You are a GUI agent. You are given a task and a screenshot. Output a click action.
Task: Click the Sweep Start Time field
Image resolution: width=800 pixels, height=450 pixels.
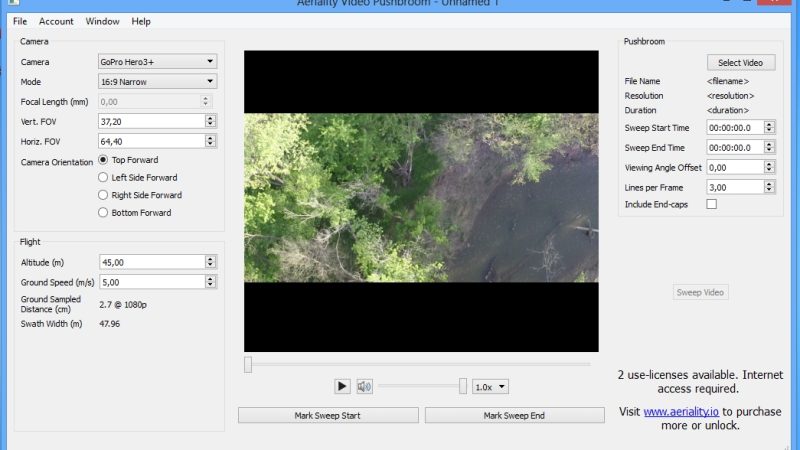pyautogui.click(x=735, y=128)
